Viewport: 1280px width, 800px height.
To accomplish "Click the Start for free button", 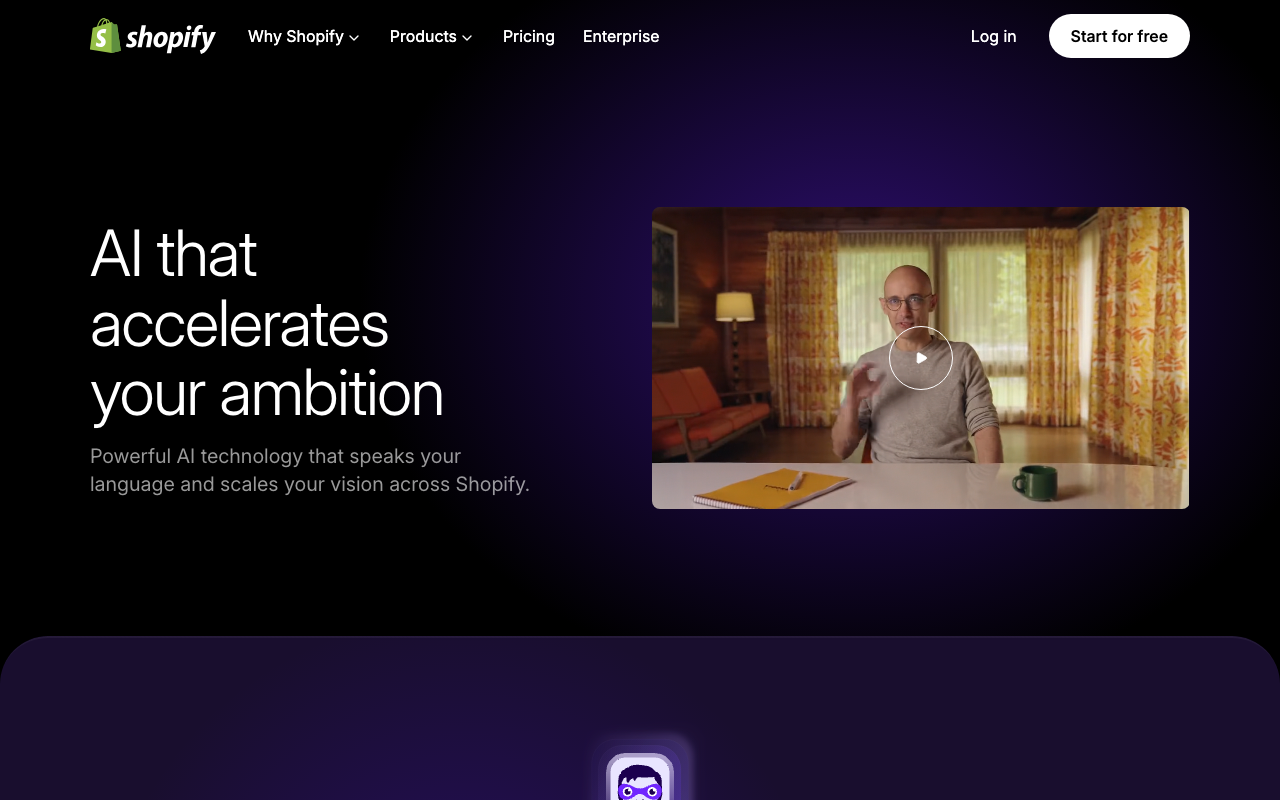I will point(1119,36).
